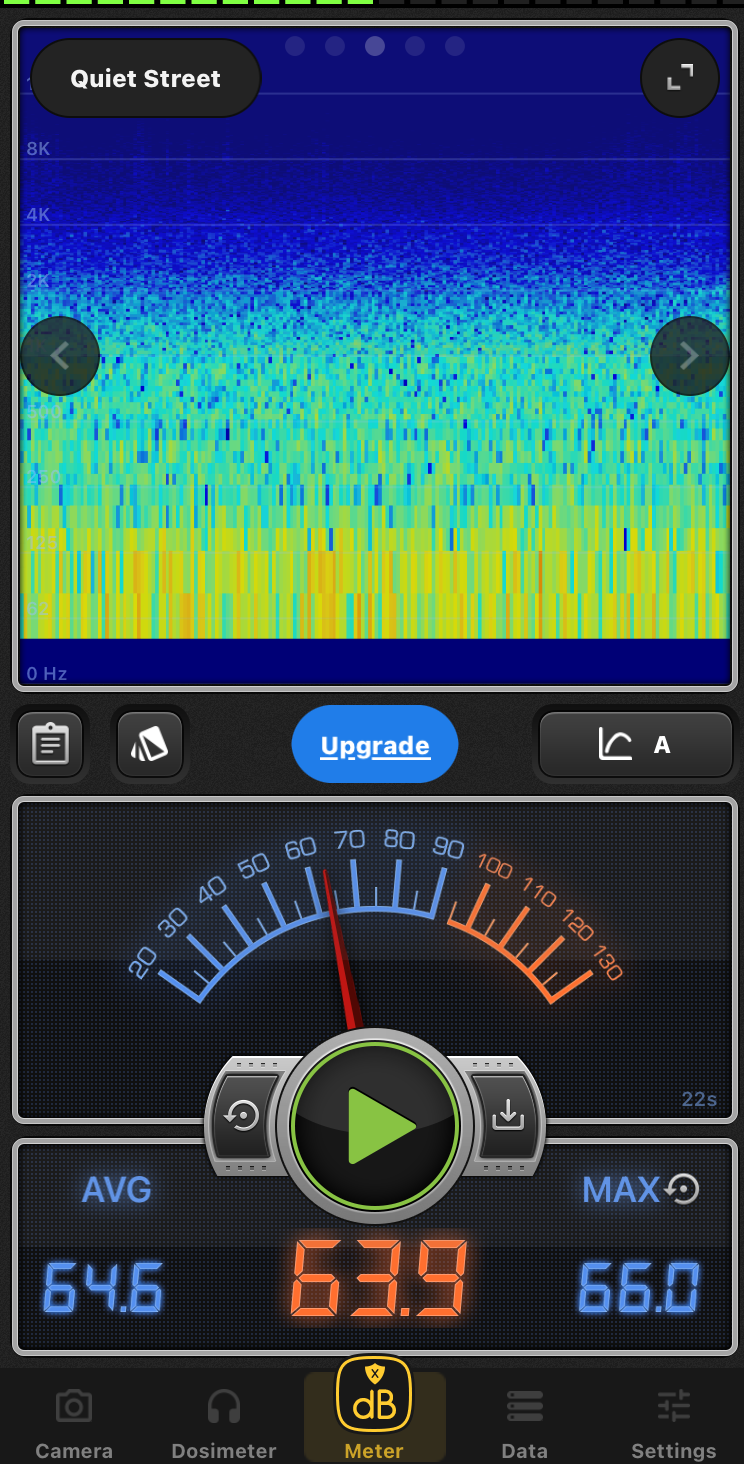Expand spectrogram to fullscreen
744x1464 pixels.
[679, 78]
